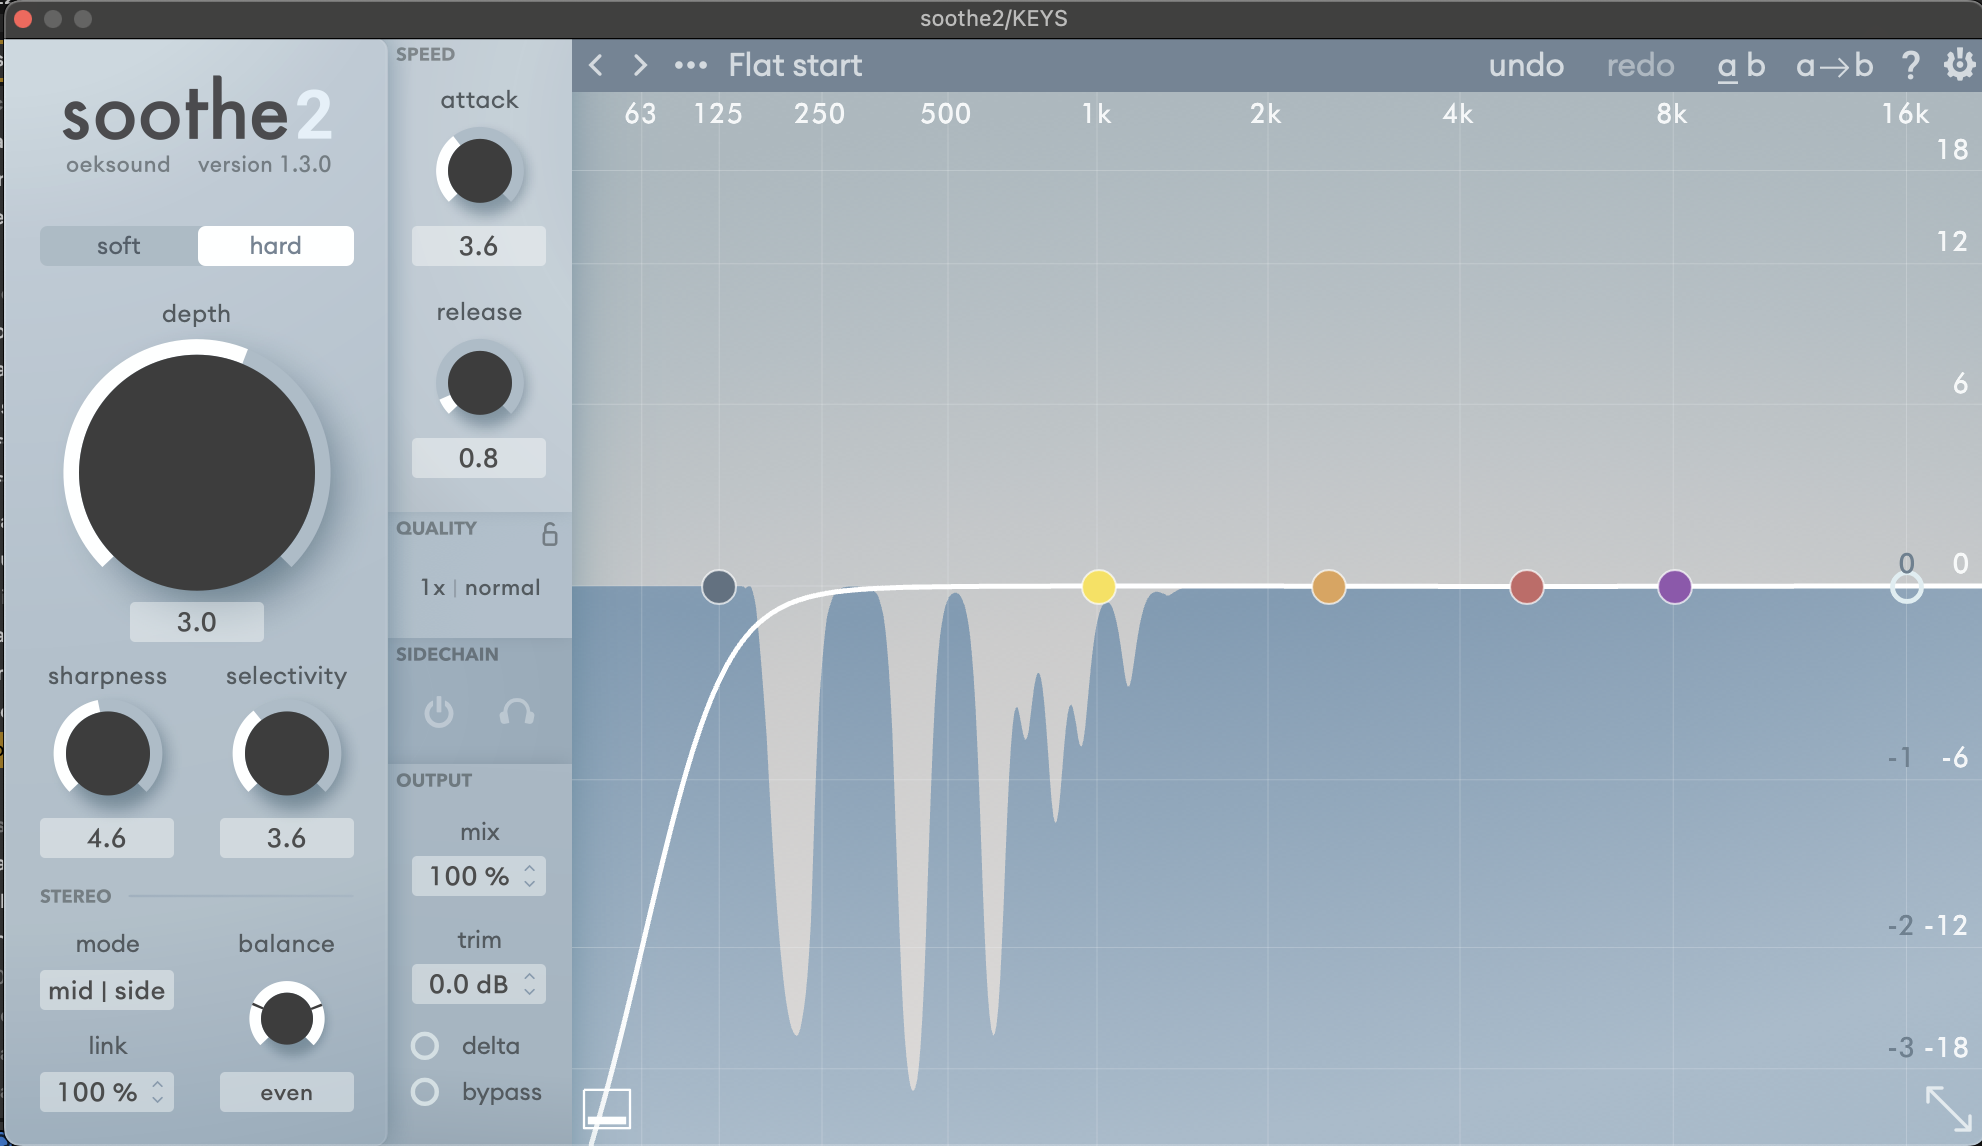Click the balance value field even
This screenshot has height=1146, width=1982.
click(x=286, y=1092)
